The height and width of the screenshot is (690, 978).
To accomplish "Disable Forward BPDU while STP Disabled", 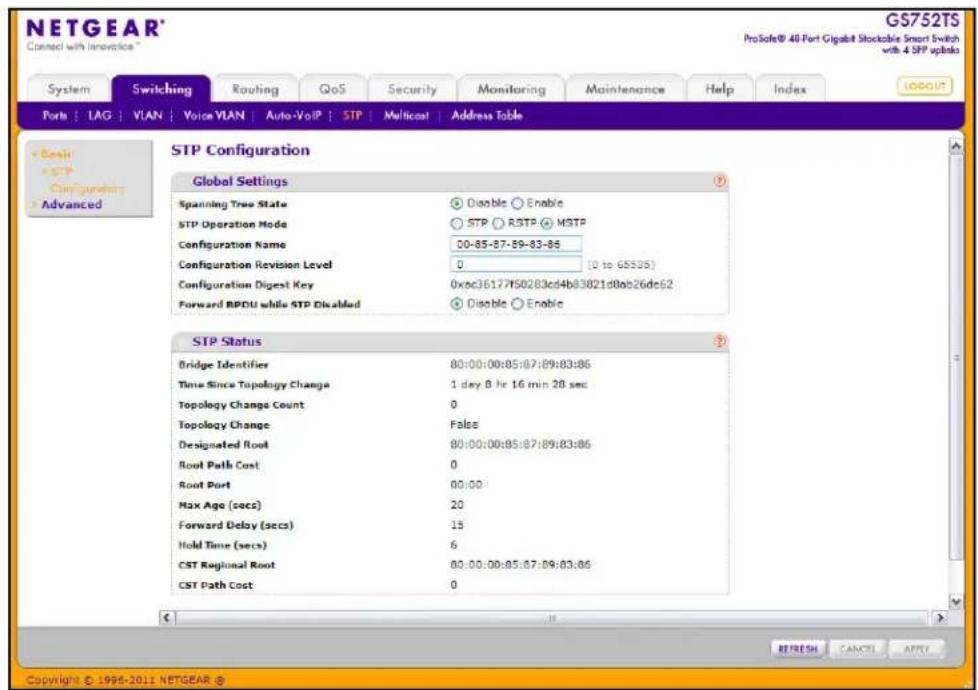I will pyautogui.click(x=457, y=304).
